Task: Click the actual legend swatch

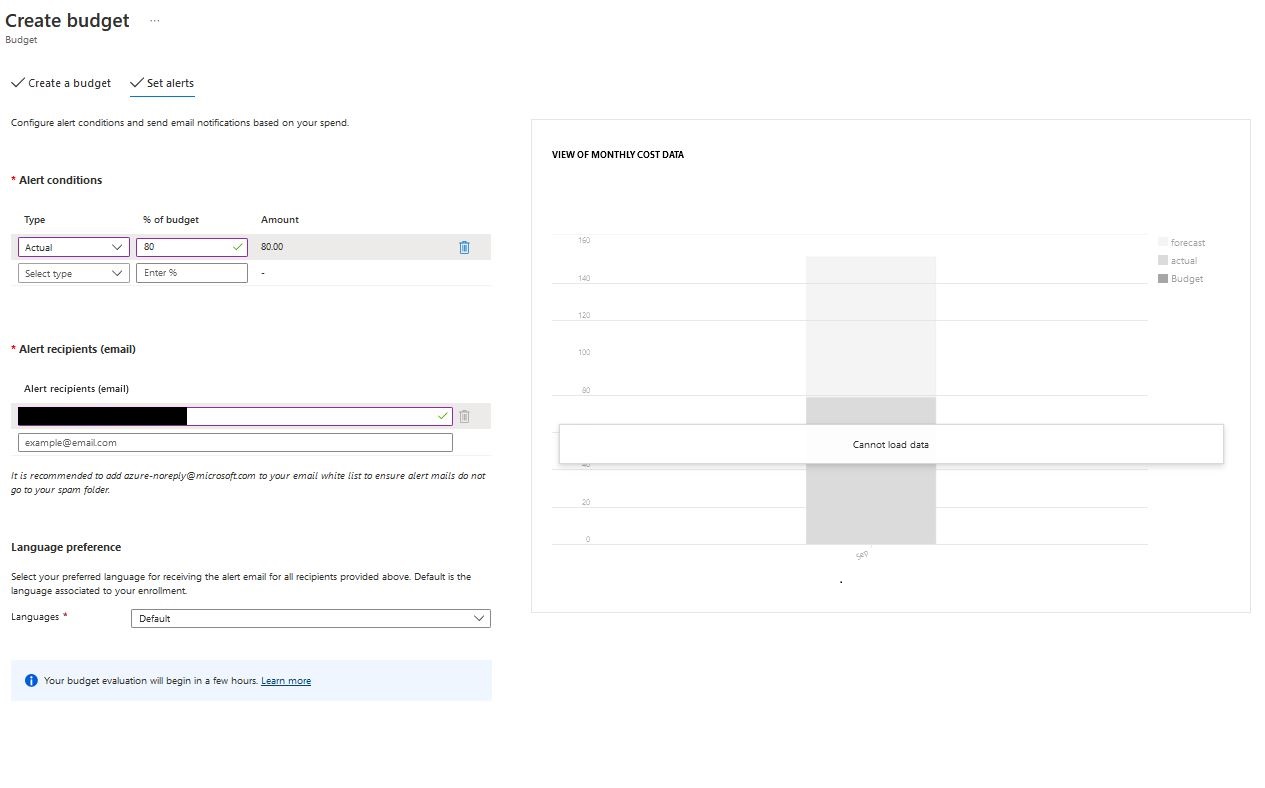Action: [x=1163, y=260]
